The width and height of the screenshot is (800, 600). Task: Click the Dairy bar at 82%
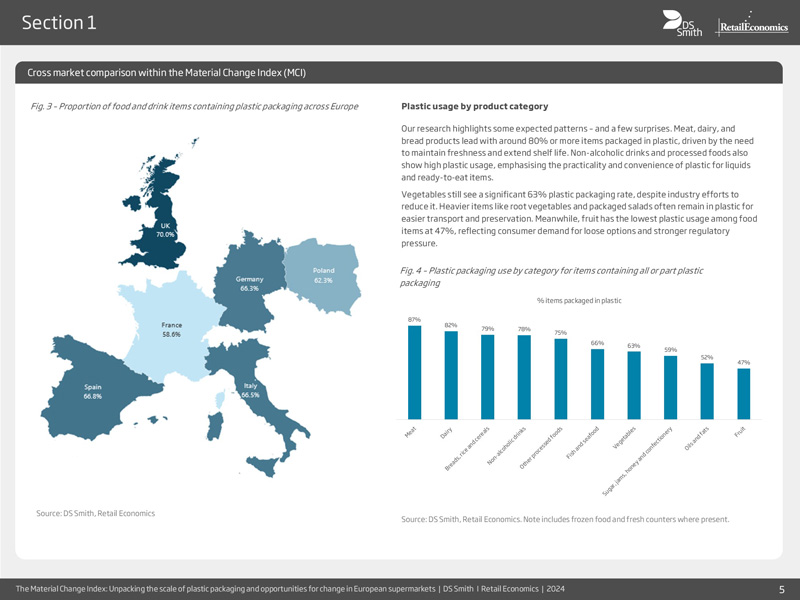tap(451, 375)
